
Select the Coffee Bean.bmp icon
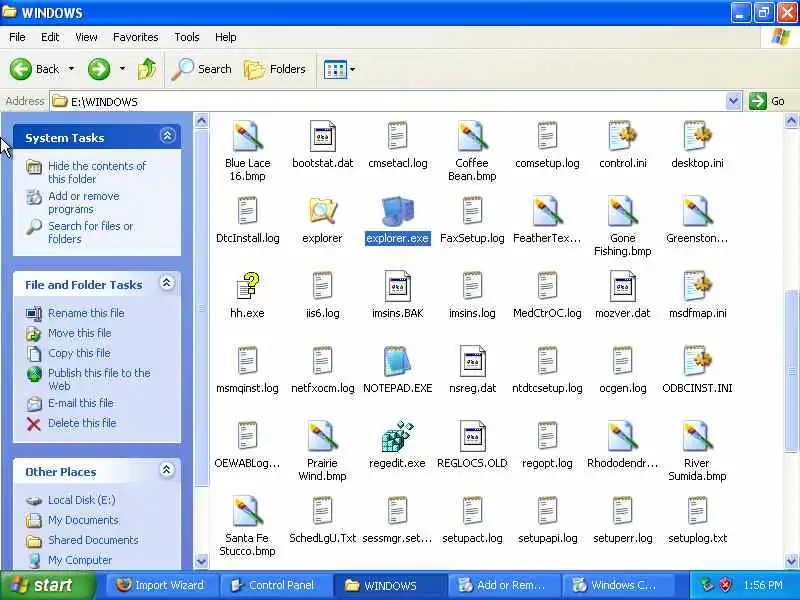[472, 136]
